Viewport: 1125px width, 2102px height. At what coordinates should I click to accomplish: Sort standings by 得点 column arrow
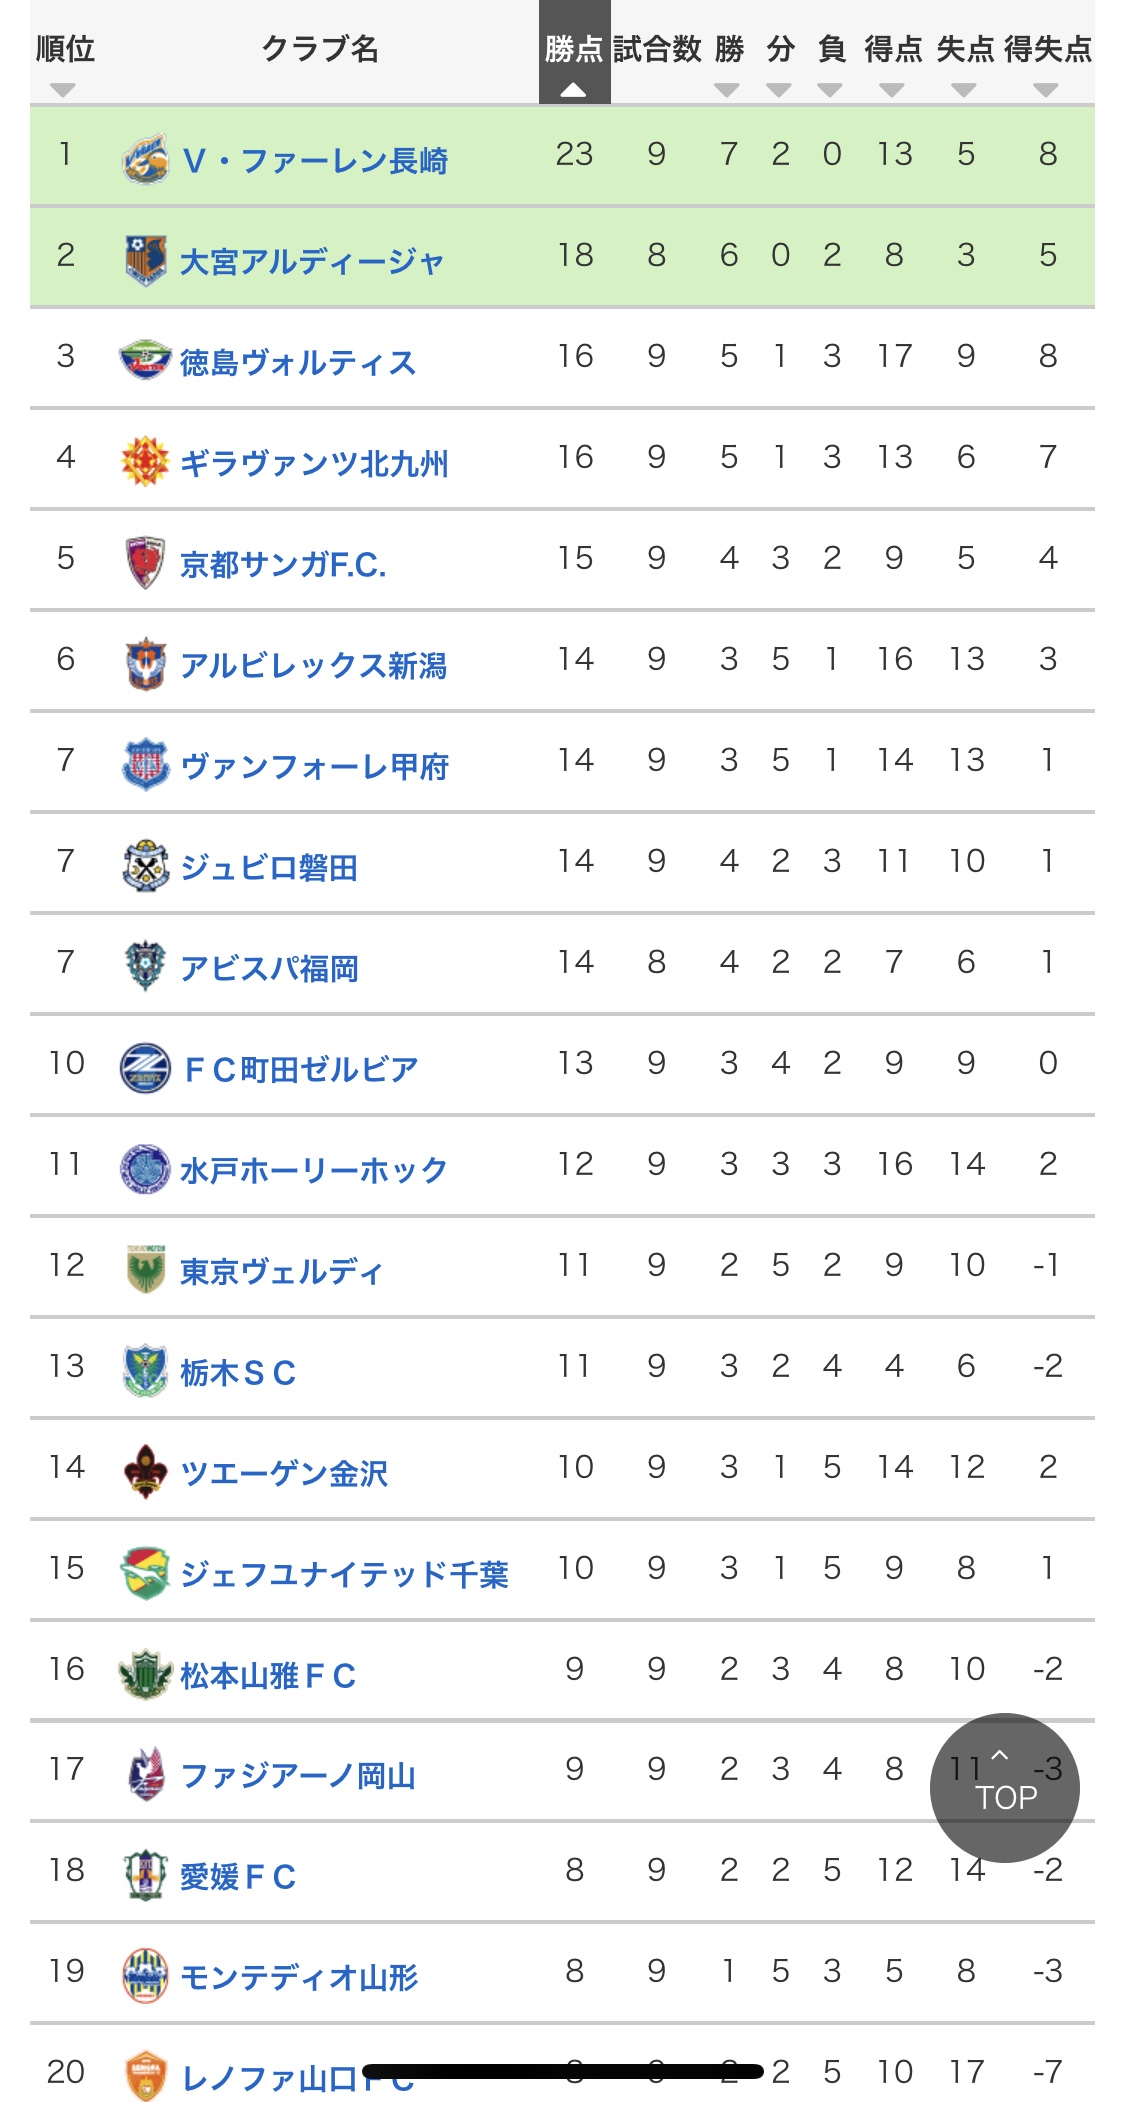[892, 90]
